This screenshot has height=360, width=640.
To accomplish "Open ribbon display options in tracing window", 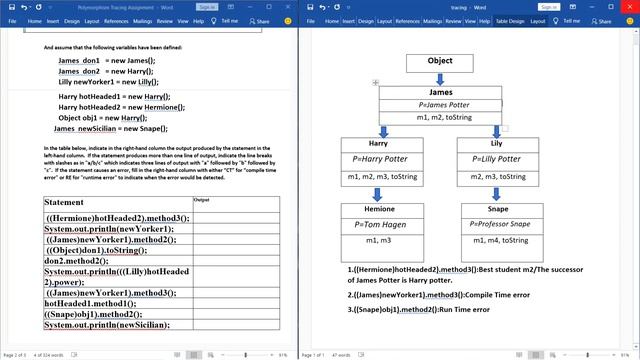I will click(x=573, y=7).
